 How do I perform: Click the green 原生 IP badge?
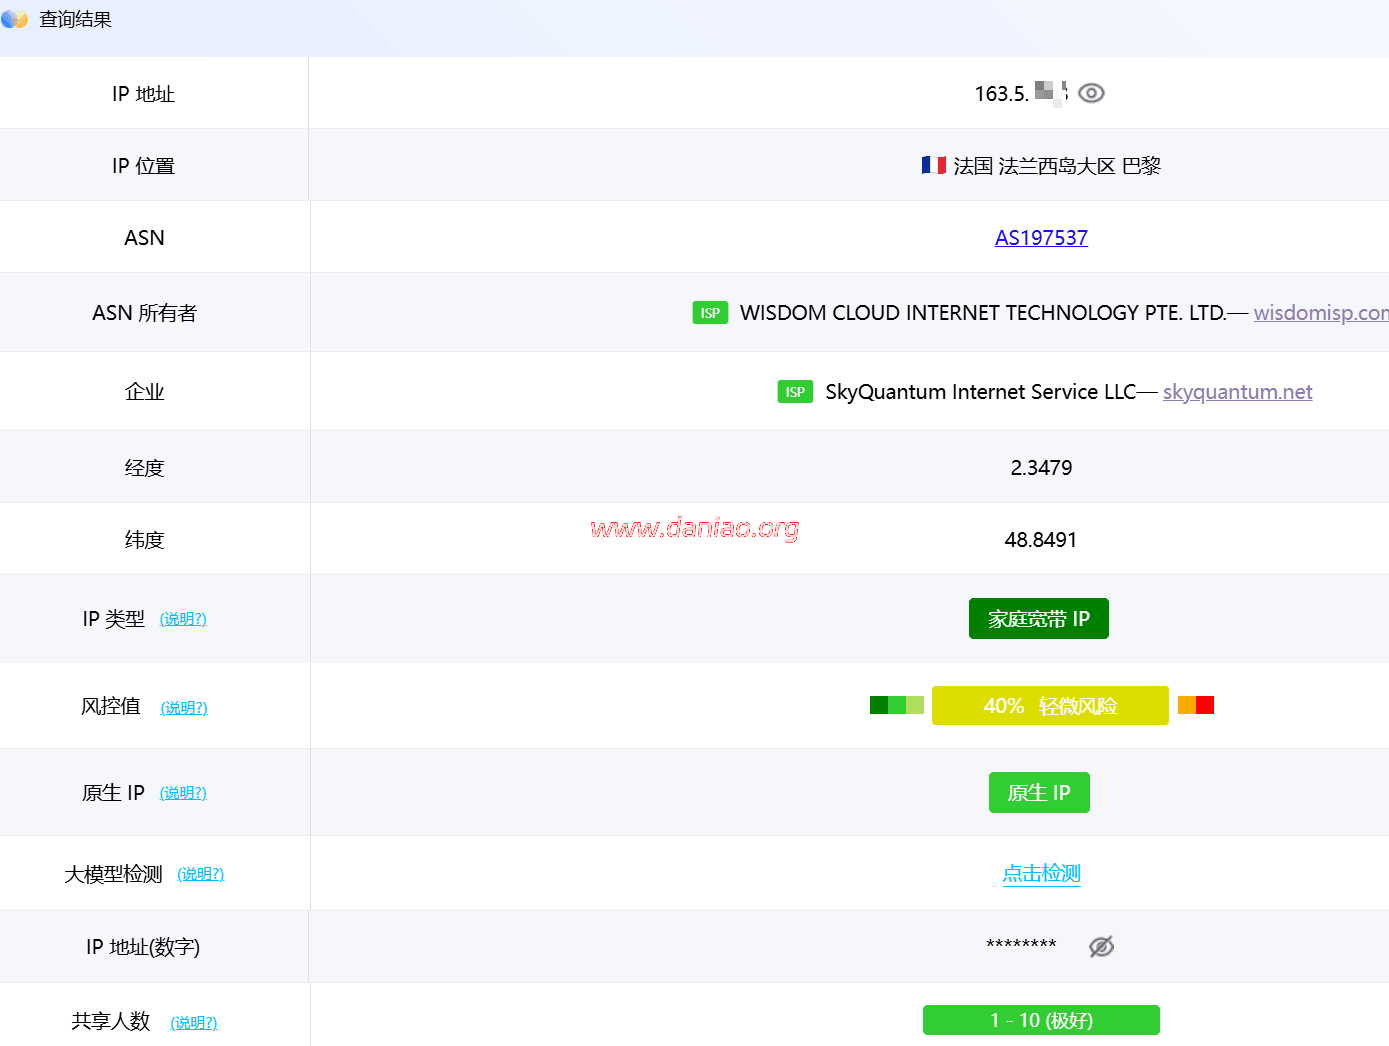click(1039, 793)
